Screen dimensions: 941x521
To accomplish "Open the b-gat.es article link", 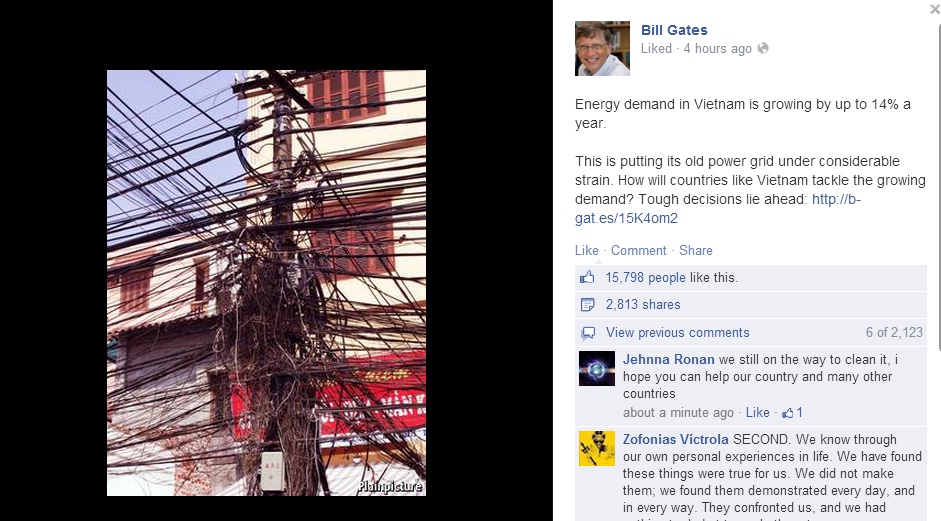I will point(717,208).
